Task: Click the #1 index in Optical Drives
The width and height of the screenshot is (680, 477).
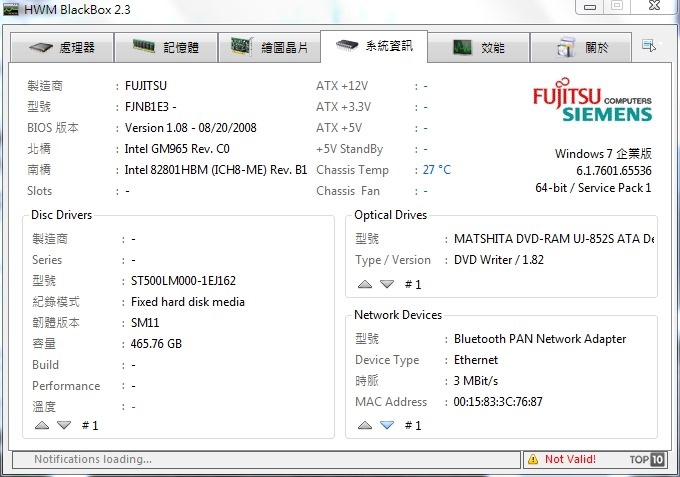Action: point(413,284)
